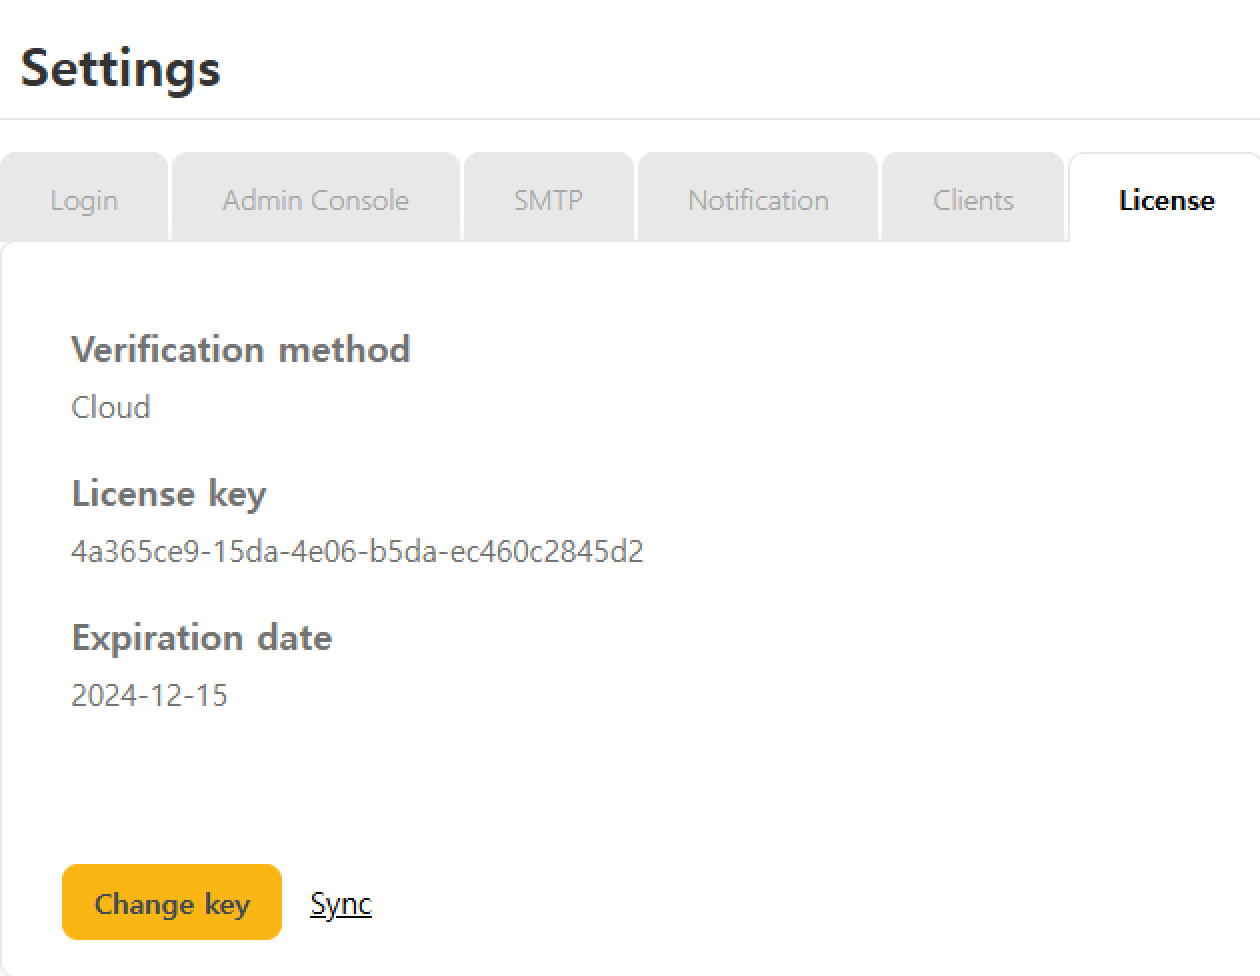1260x976 pixels.
Task: Click the ec460c2845d2 segment of license key
Action: (546, 551)
